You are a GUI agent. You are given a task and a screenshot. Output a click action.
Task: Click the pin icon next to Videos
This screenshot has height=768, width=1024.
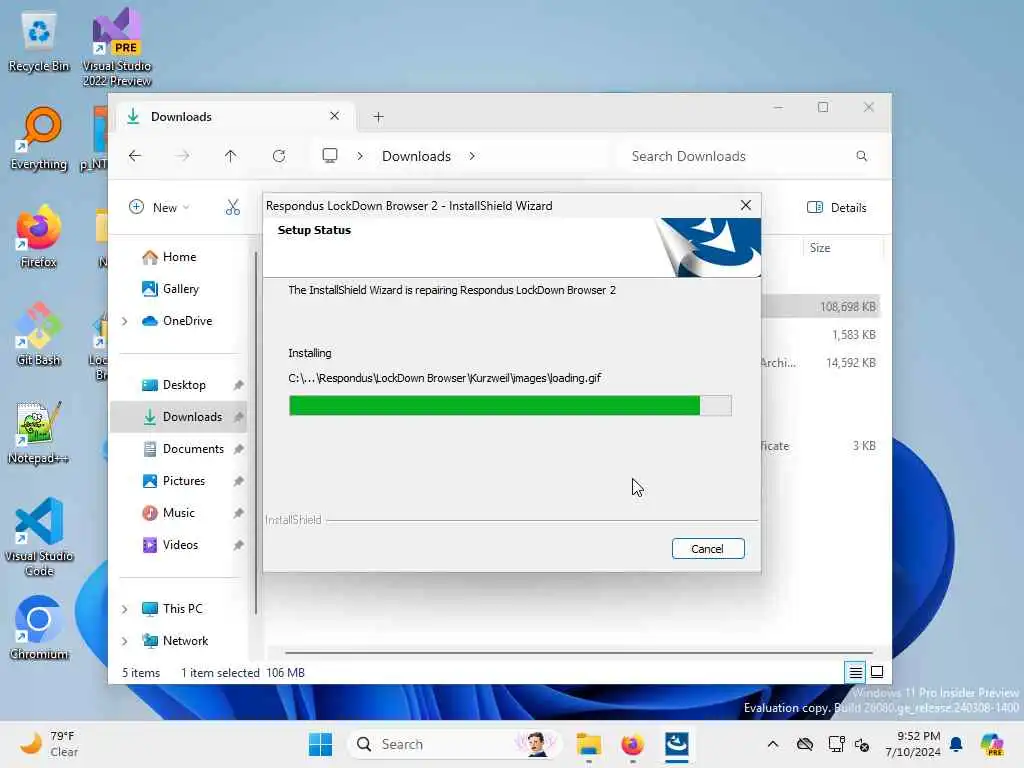point(238,545)
